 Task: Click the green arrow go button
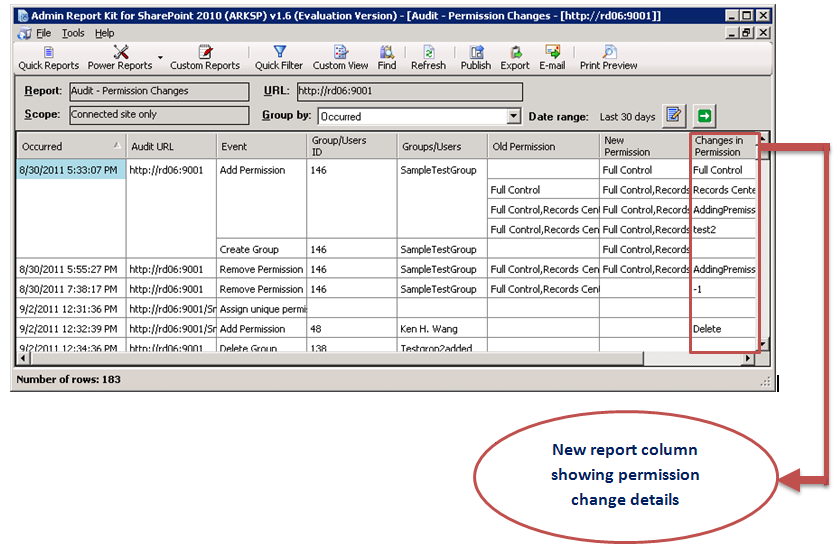(x=705, y=115)
